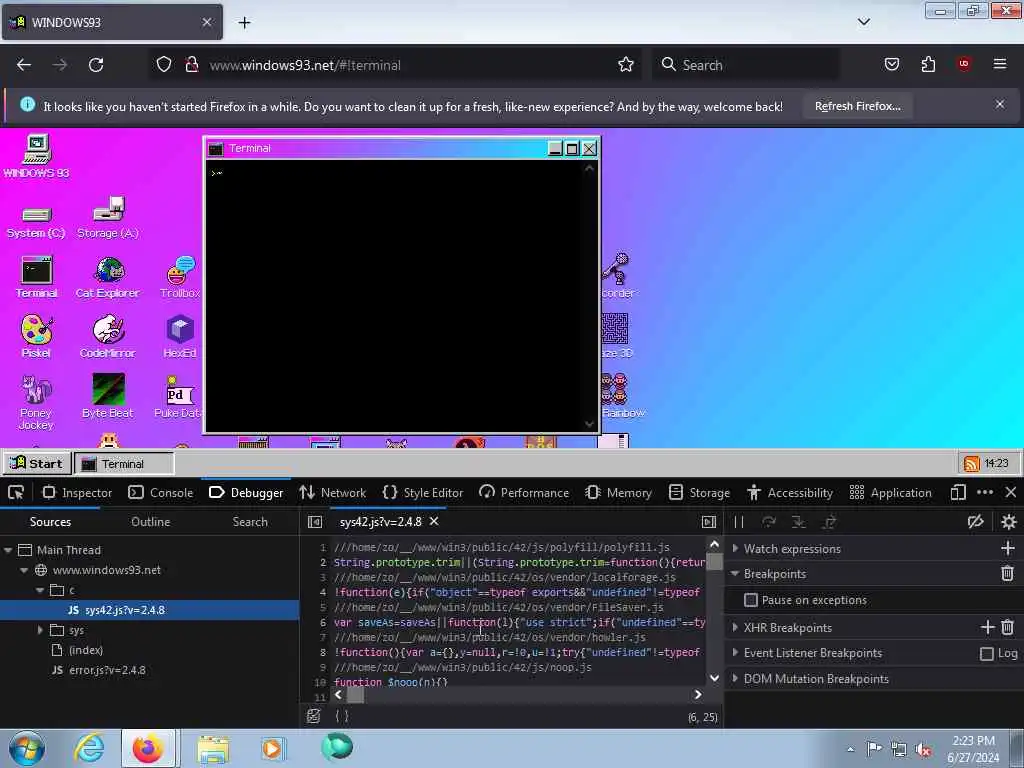1024x768 pixels.
Task: Deactivate all breakpoints icon
Action: tap(976, 522)
